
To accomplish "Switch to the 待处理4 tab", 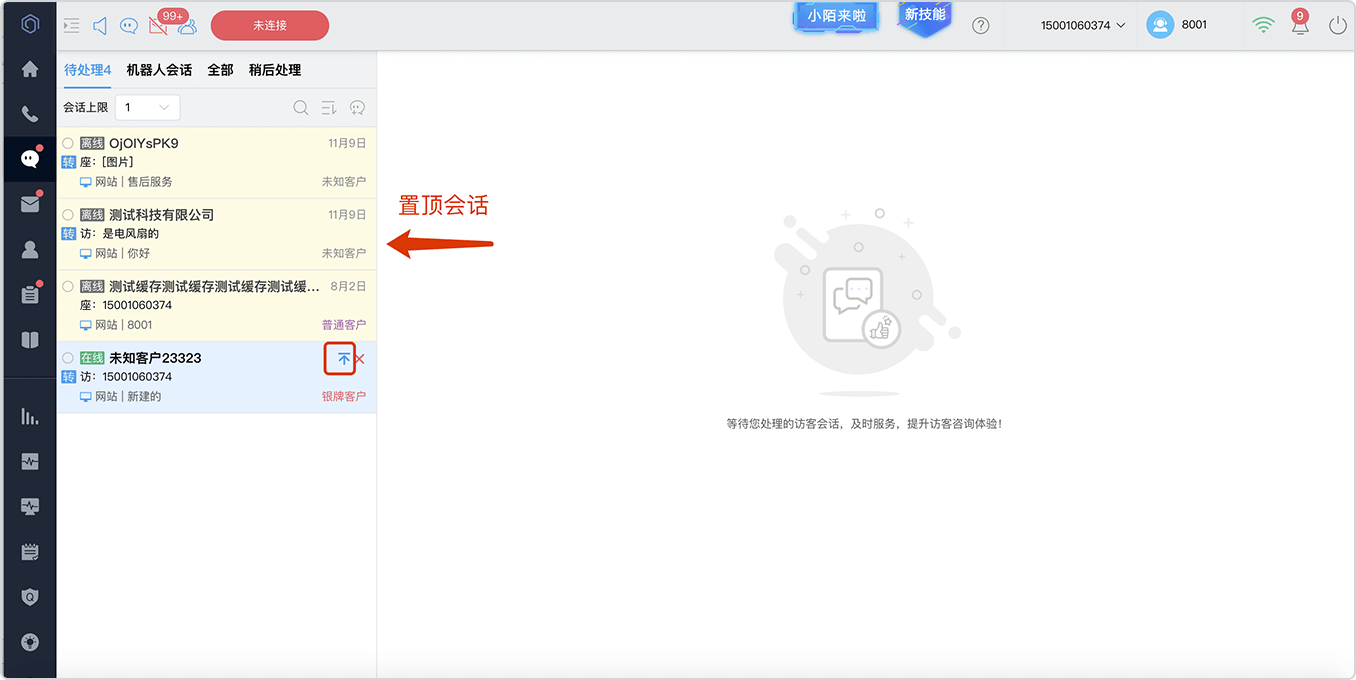I will coord(87,70).
